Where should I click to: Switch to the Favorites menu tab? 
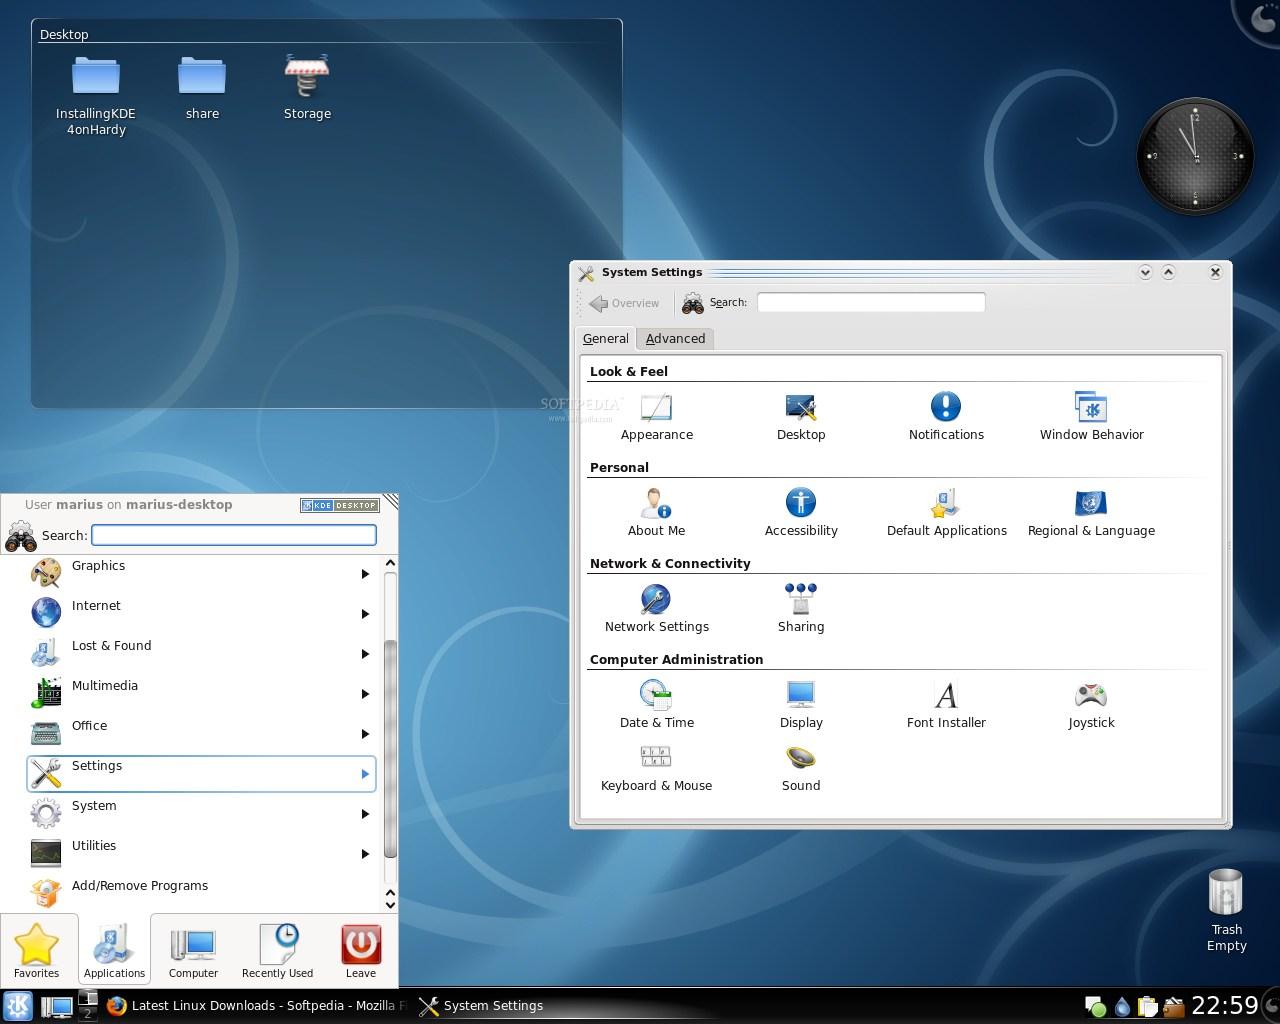click(37, 948)
